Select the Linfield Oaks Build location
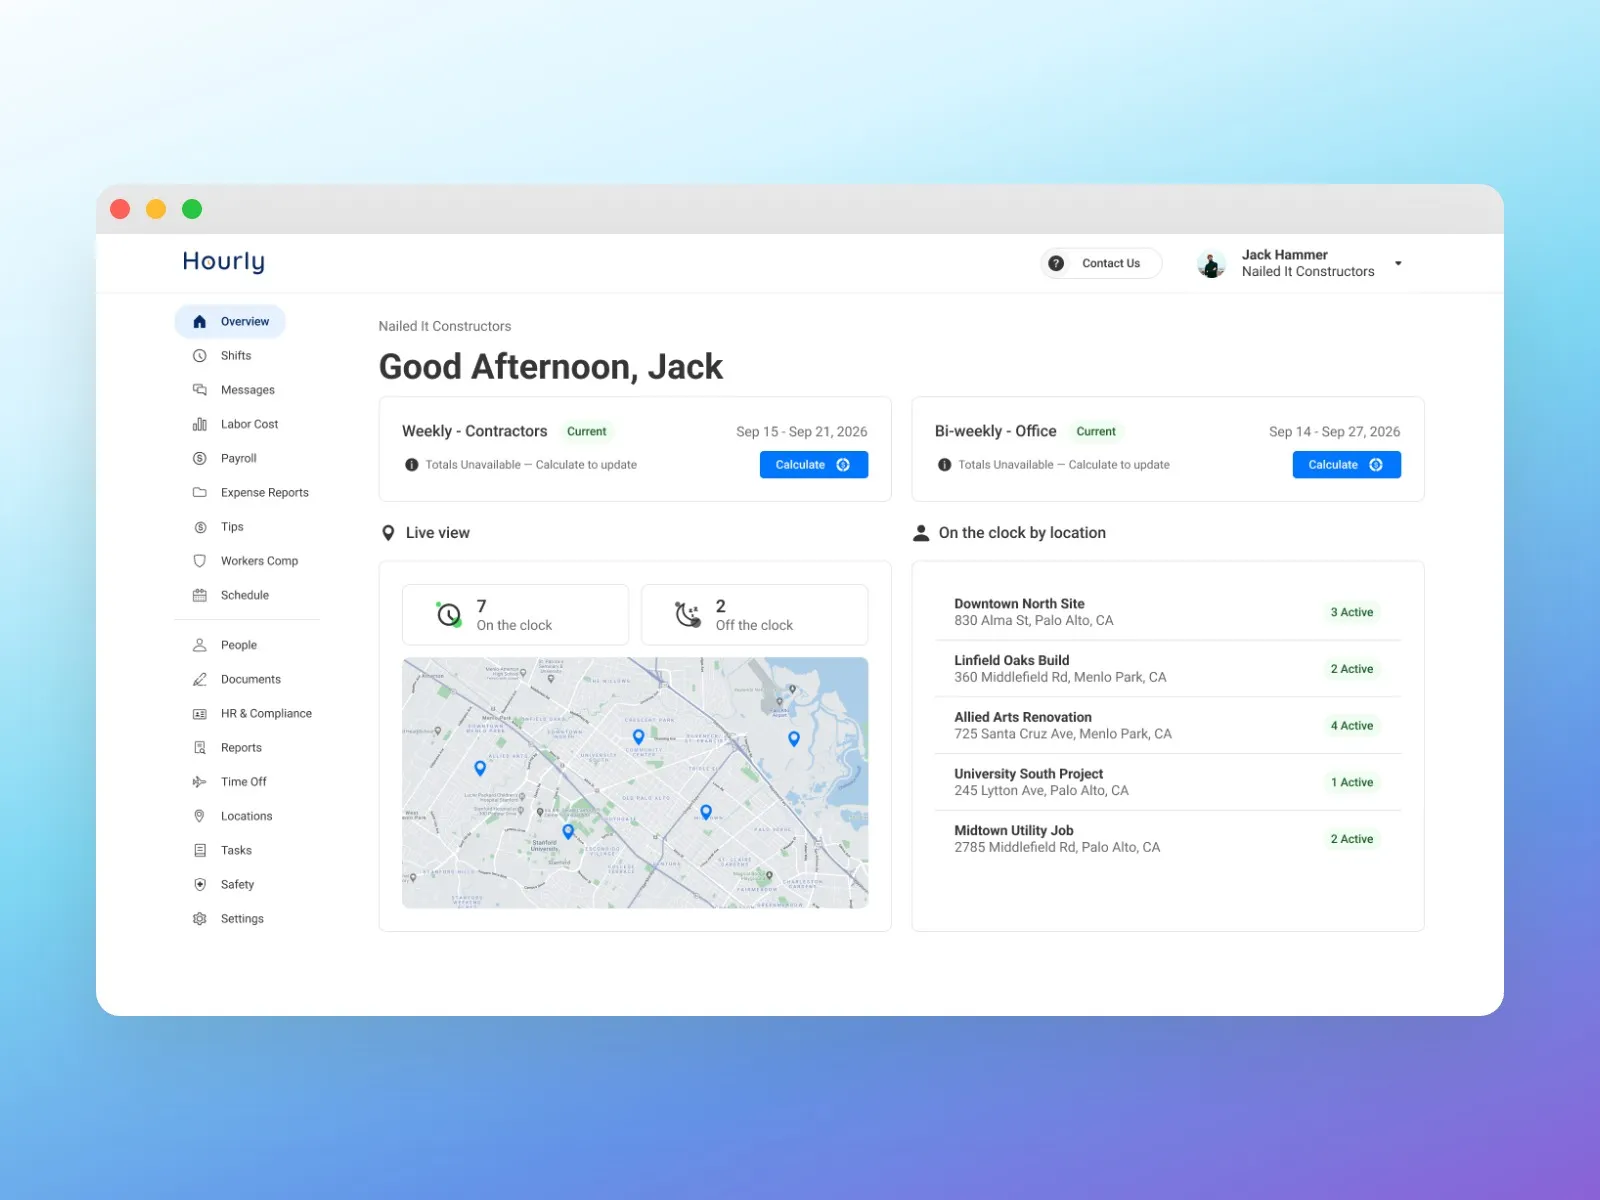This screenshot has height=1200, width=1600. pos(1167,668)
